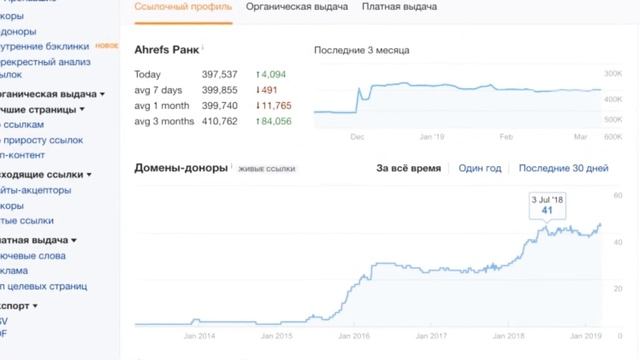The width and height of the screenshot is (640, 360).
Task: Open Перекрестный анализ ссылок link
Action: (x=45, y=68)
